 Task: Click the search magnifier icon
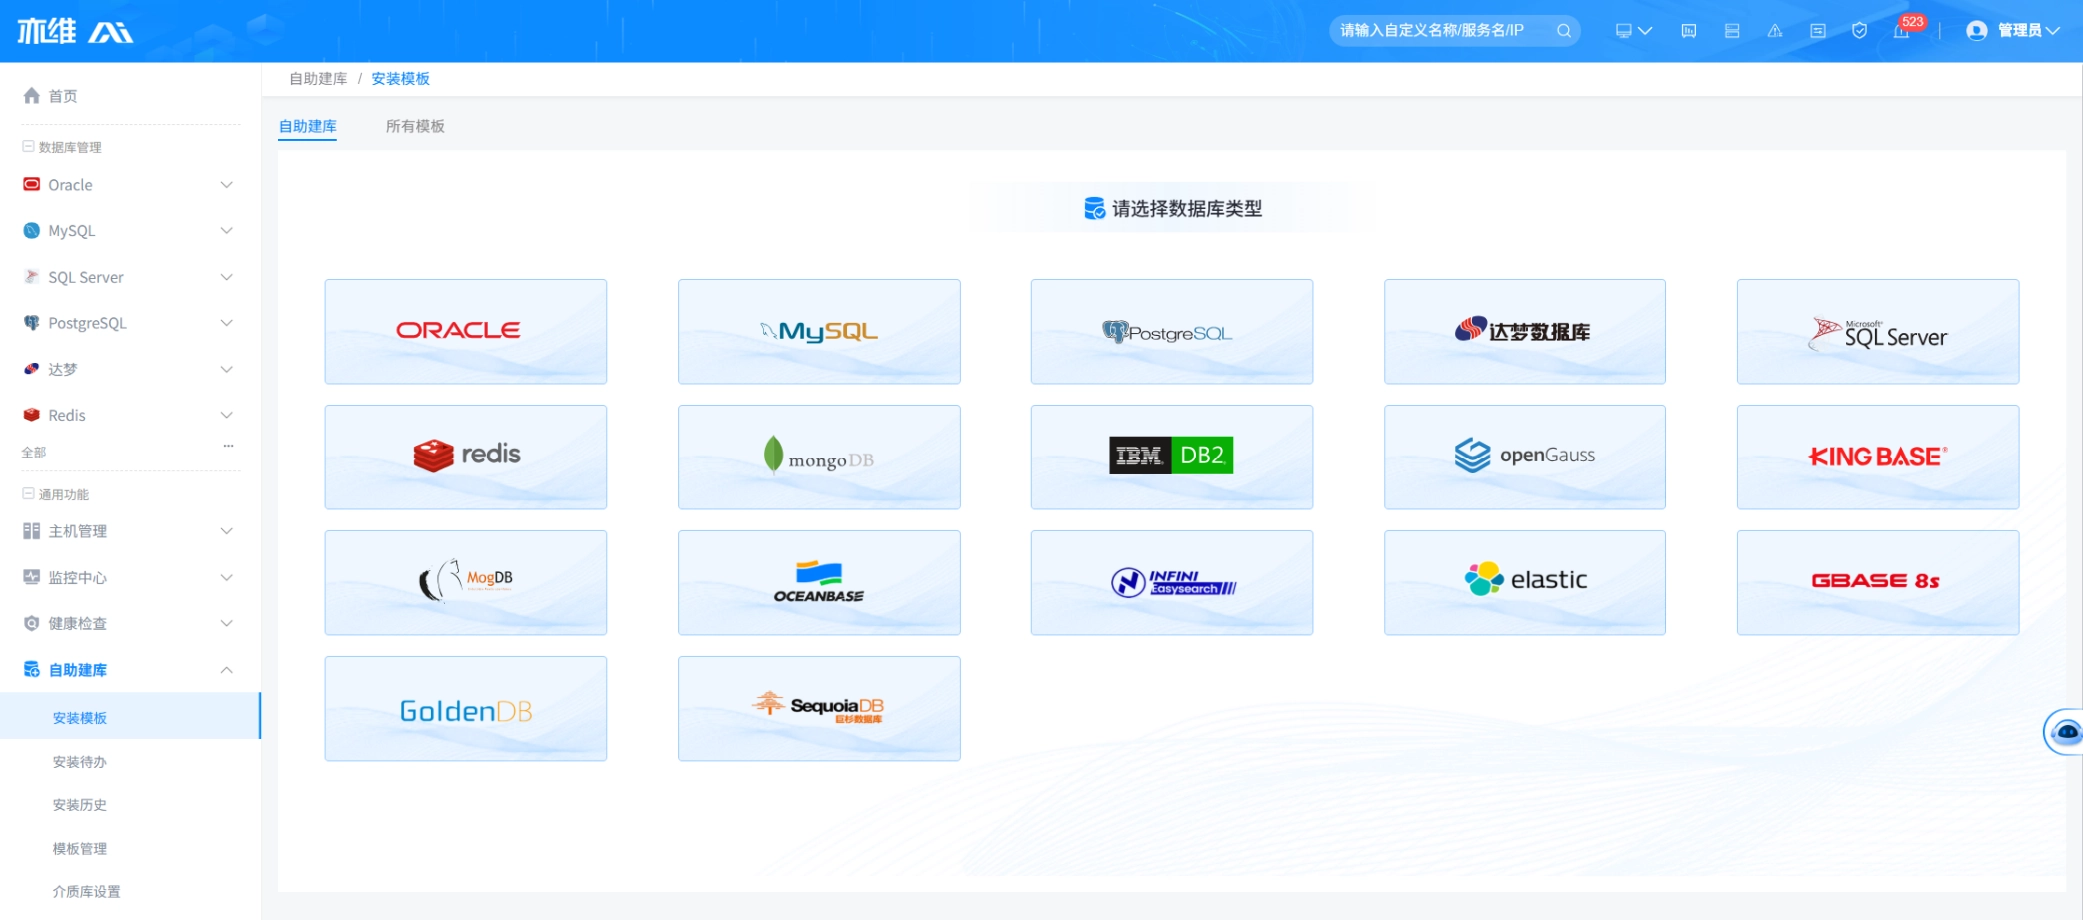[1563, 31]
